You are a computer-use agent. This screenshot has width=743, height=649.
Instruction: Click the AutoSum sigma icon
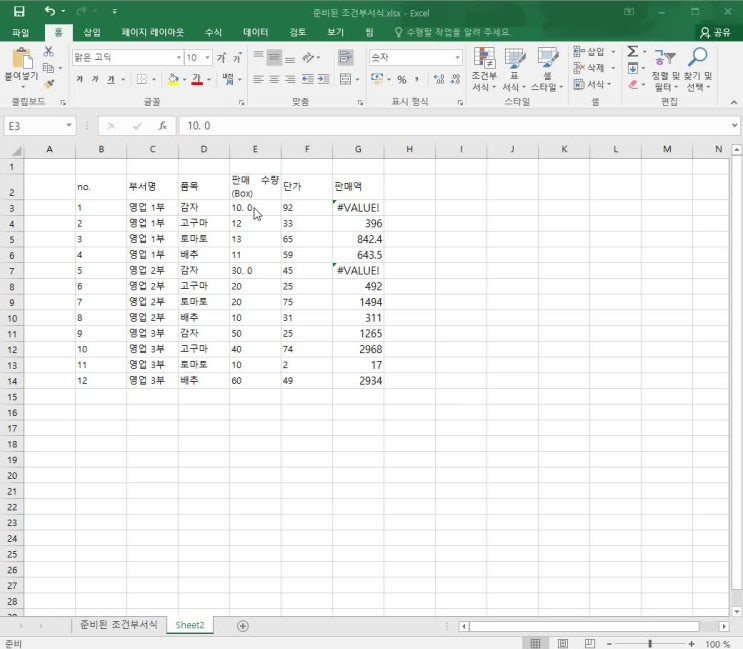click(x=633, y=51)
